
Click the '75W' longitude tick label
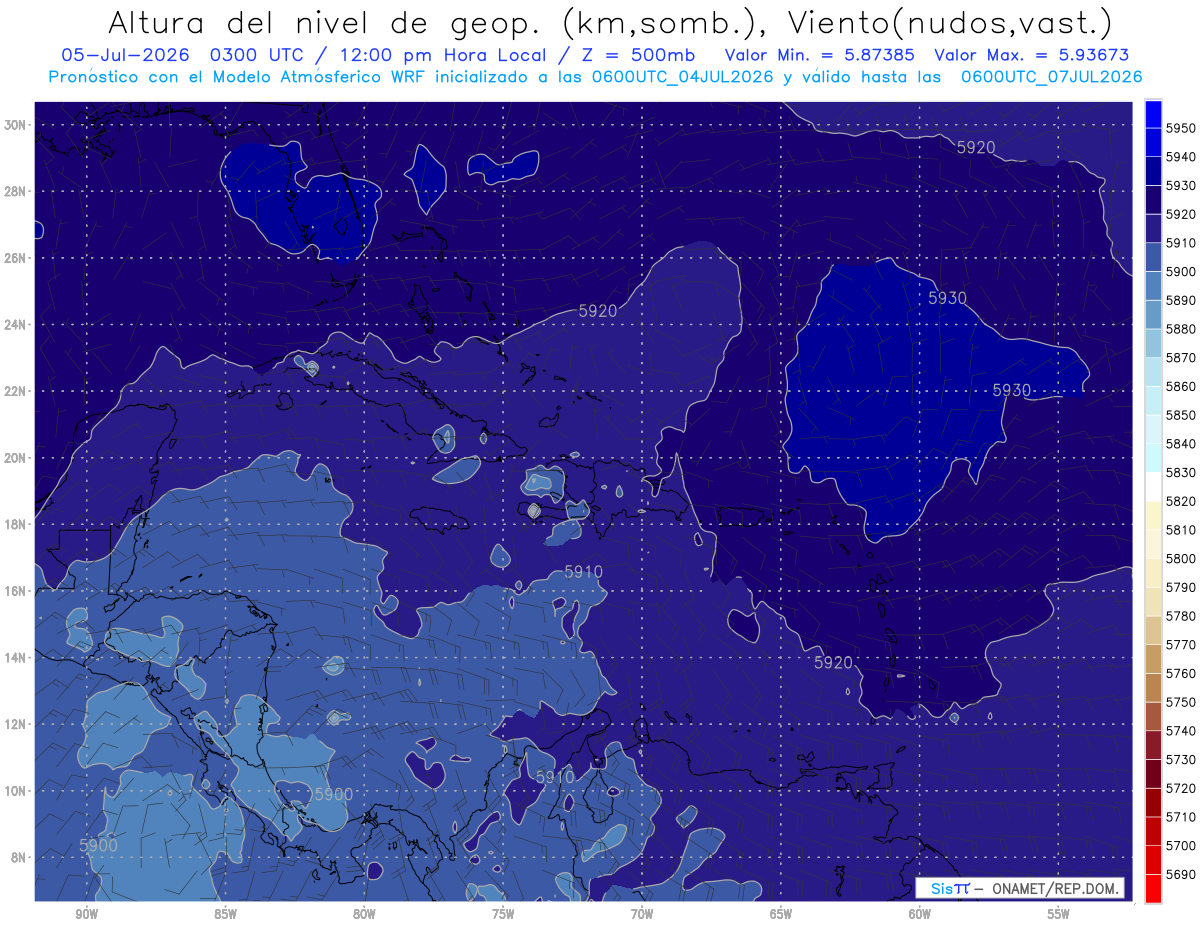coord(503,915)
